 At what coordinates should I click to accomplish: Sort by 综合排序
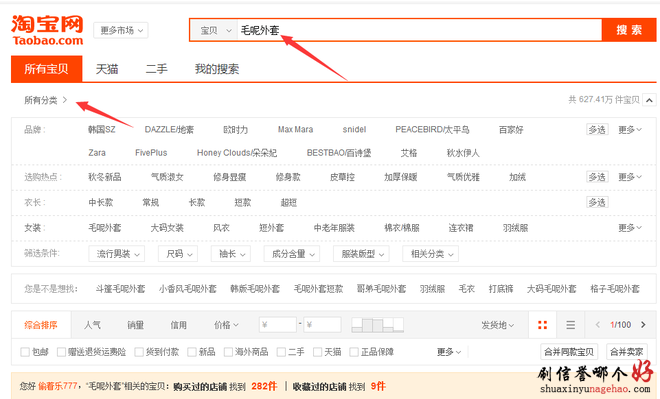click(41, 325)
